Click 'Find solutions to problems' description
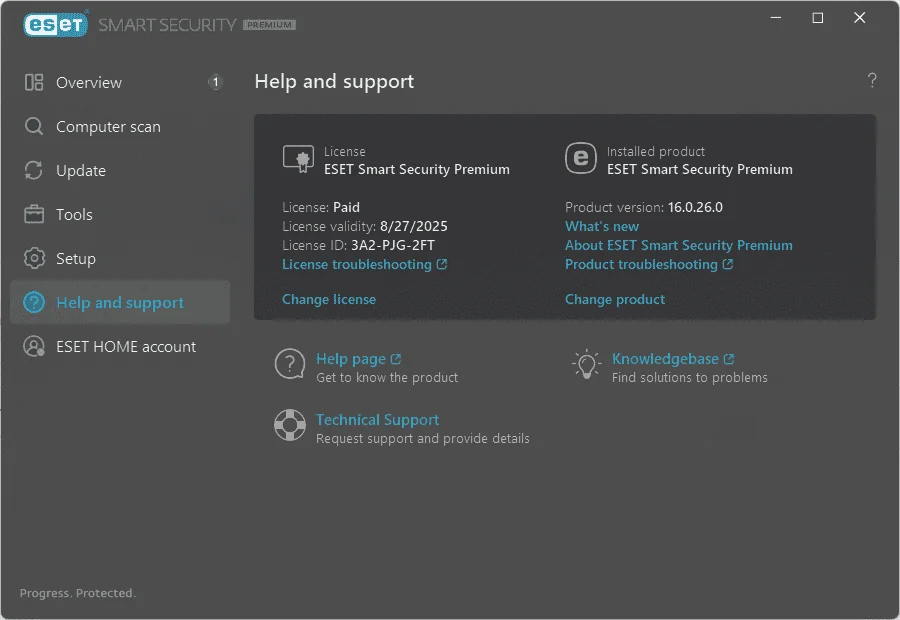 (689, 377)
